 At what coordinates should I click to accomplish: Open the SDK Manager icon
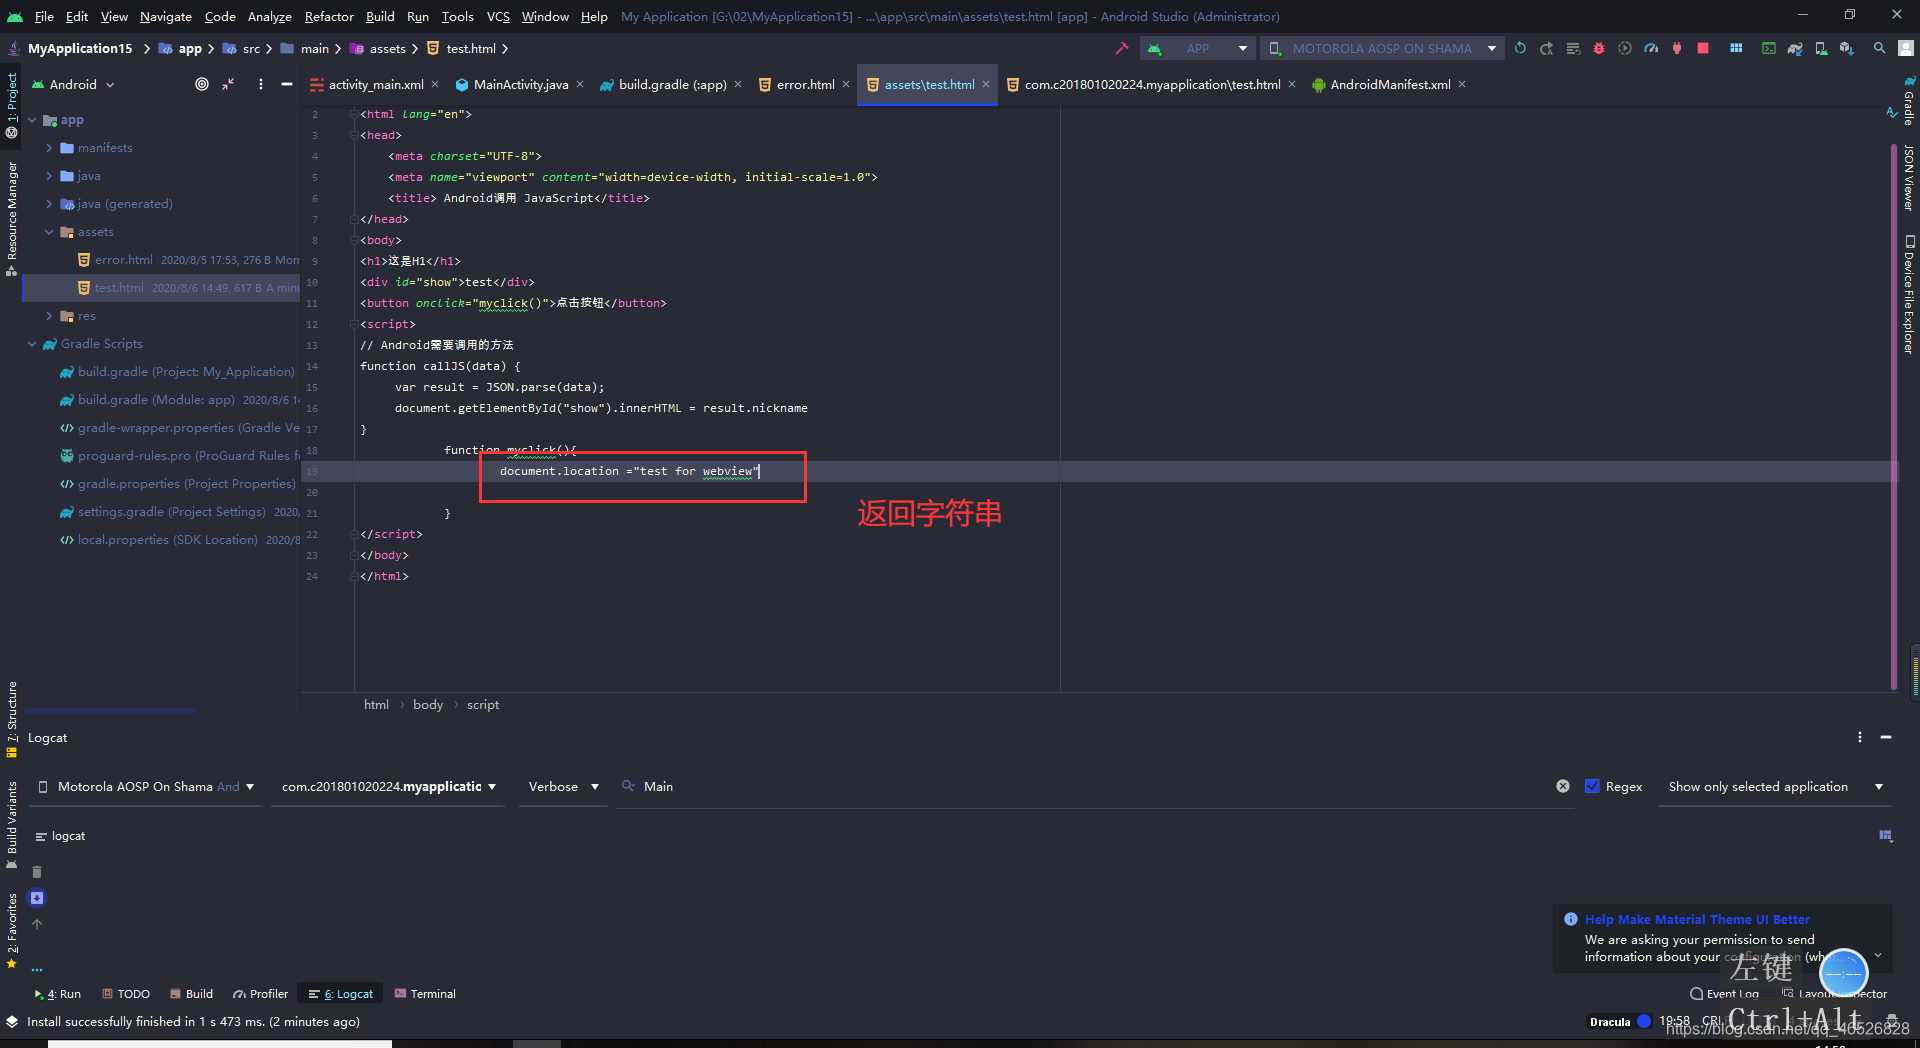(1847, 48)
